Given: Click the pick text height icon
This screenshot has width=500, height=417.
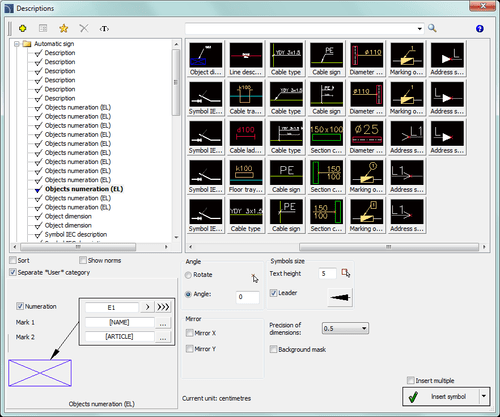Looking at the screenshot, I should point(346,273).
